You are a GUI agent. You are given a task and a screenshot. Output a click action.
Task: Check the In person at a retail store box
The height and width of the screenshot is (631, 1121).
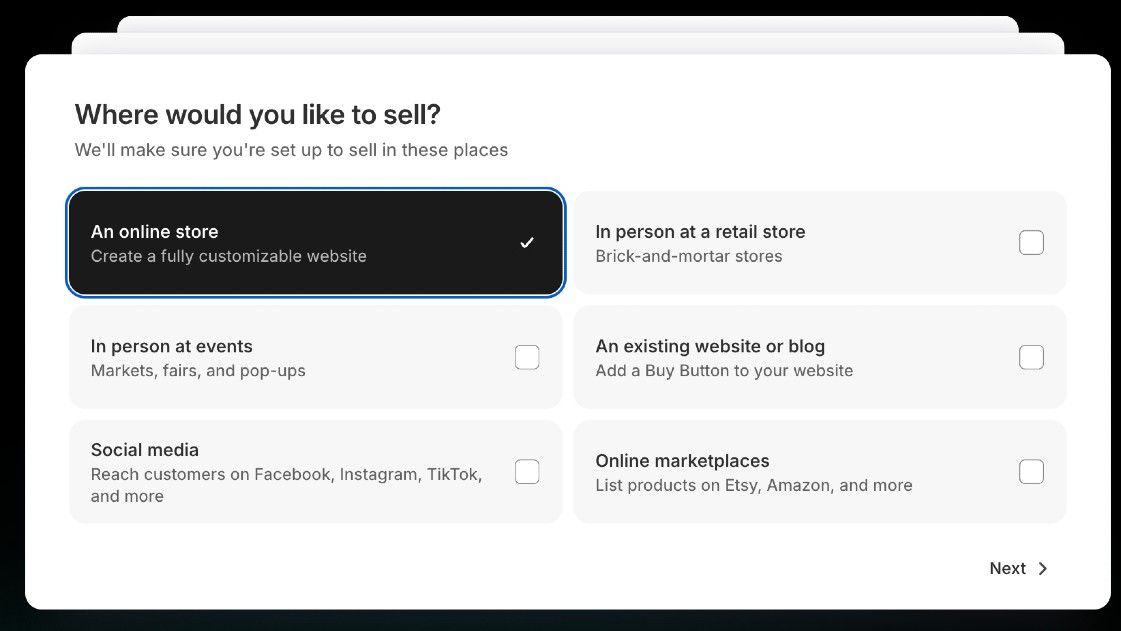[1031, 242]
